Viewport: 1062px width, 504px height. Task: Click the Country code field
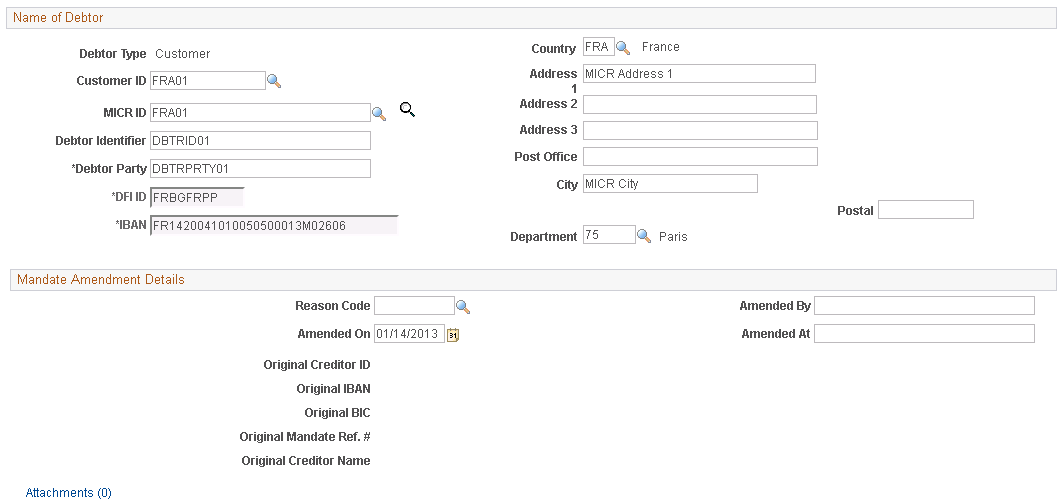pyautogui.click(x=599, y=47)
